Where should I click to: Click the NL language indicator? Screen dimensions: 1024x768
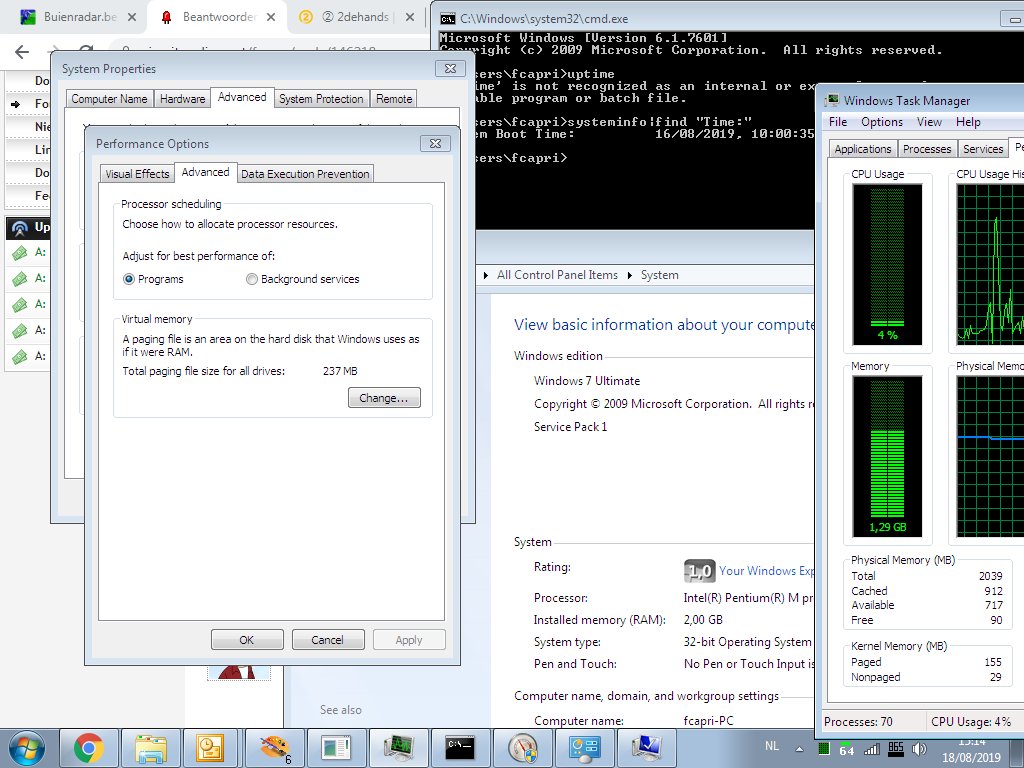(772, 746)
